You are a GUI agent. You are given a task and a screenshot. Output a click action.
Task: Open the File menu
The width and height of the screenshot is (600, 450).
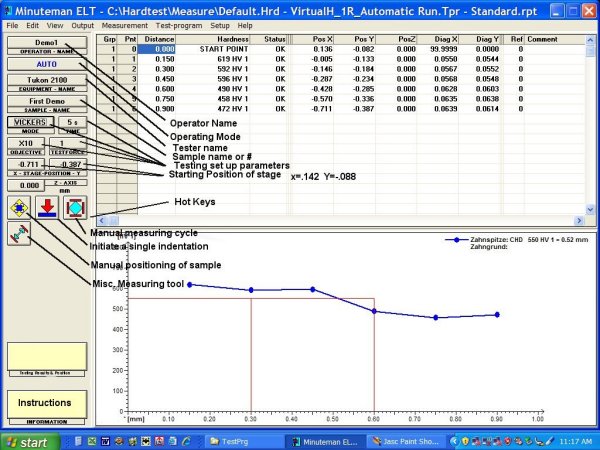point(12,26)
